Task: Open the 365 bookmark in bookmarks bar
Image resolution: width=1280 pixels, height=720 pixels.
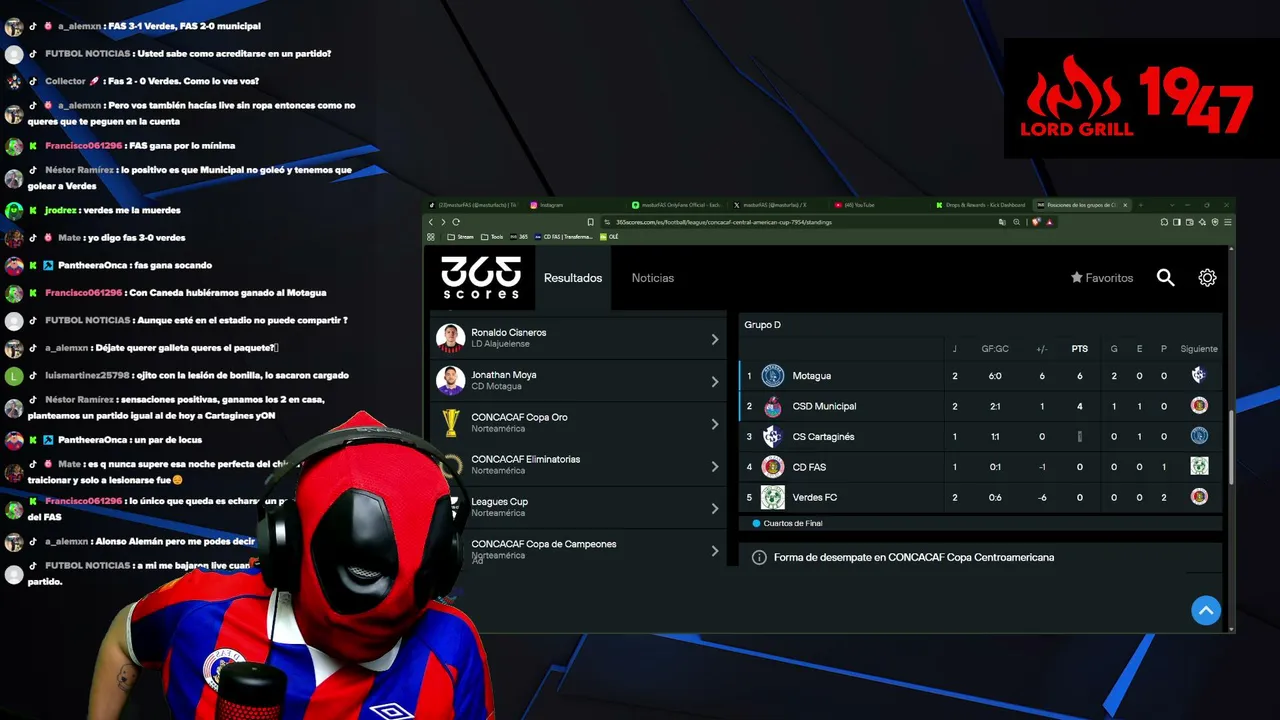Action: (x=519, y=237)
